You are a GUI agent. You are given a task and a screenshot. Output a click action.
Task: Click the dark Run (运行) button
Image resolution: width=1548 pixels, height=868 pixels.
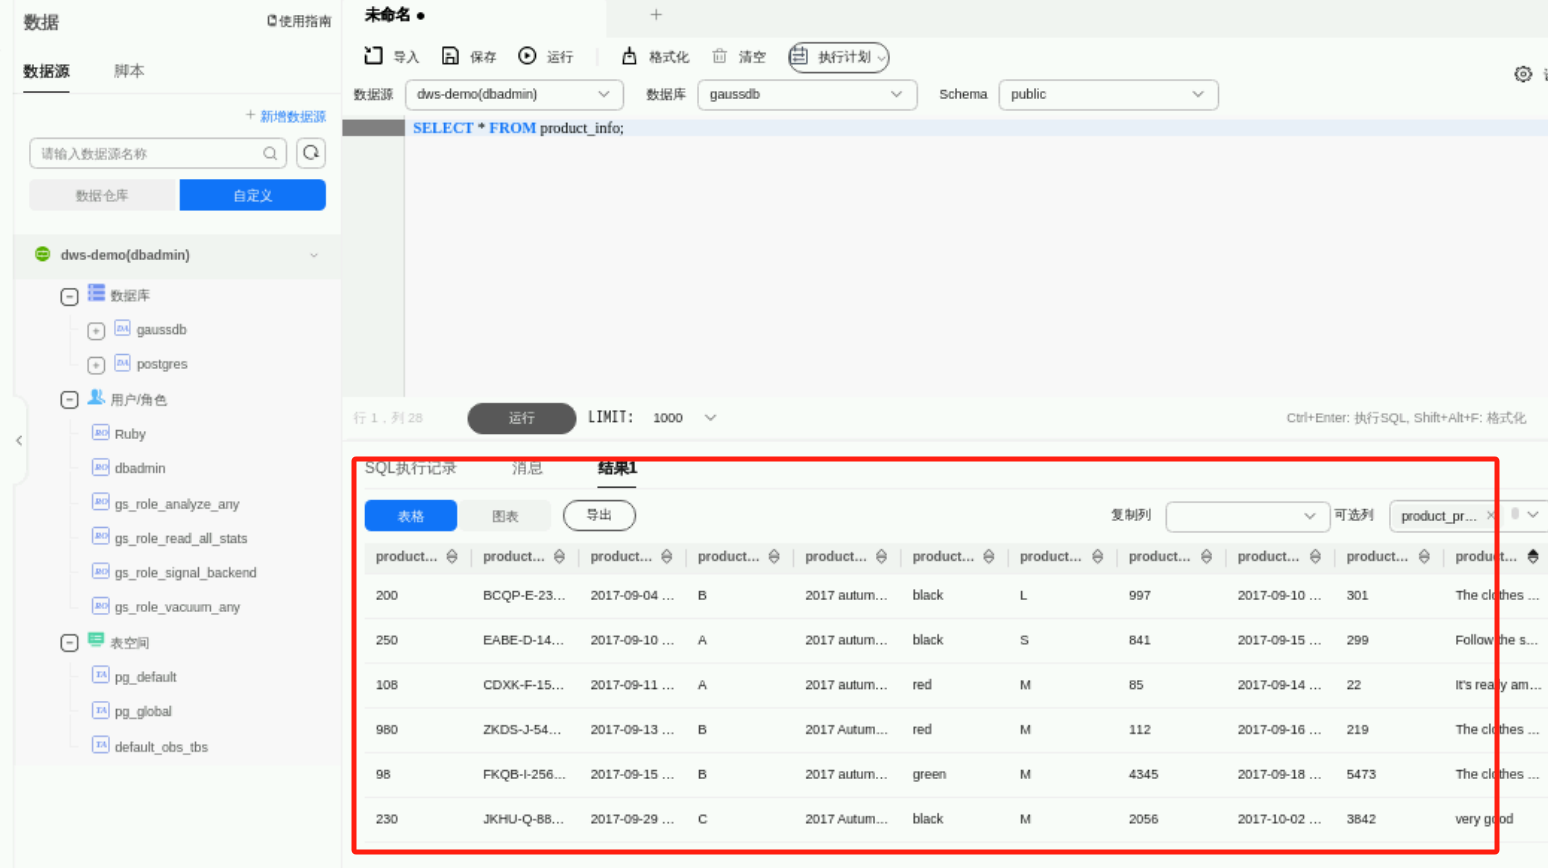(x=522, y=418)
